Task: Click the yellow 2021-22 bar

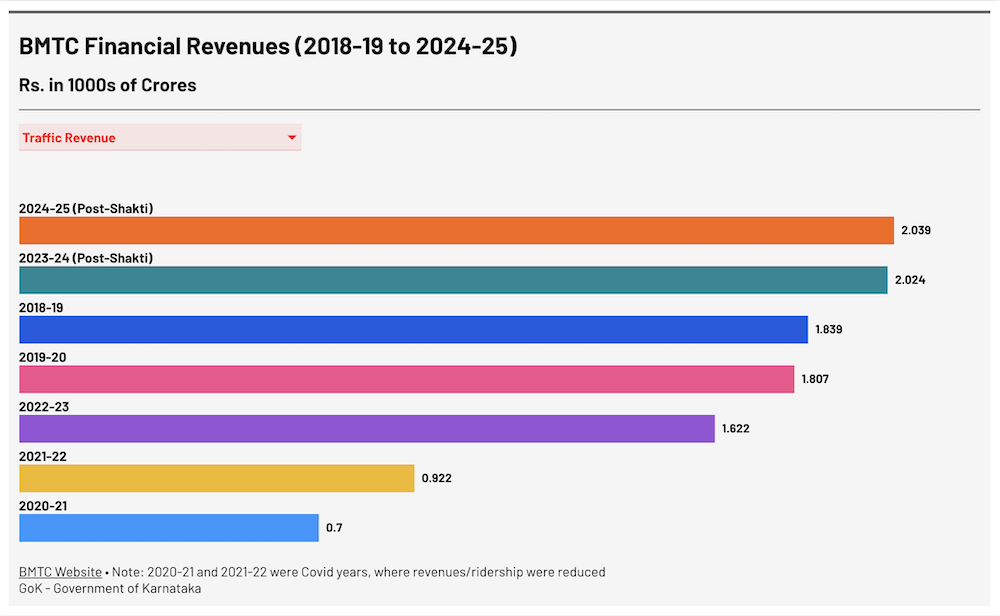Action: 216,478
